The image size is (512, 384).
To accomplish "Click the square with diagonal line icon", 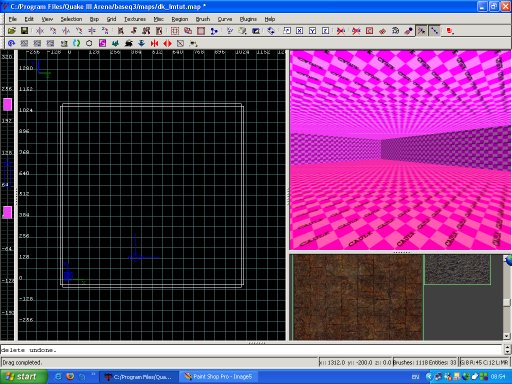I will (x=180, y=43).
